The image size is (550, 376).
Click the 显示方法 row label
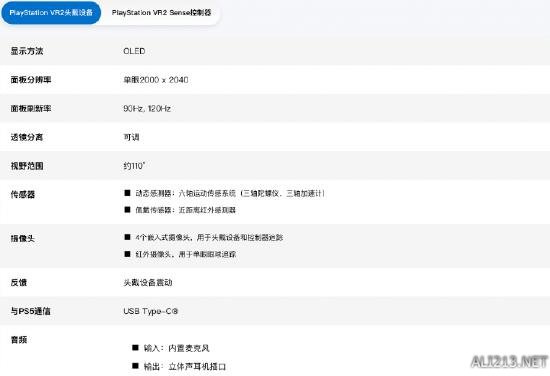point(27,51)
